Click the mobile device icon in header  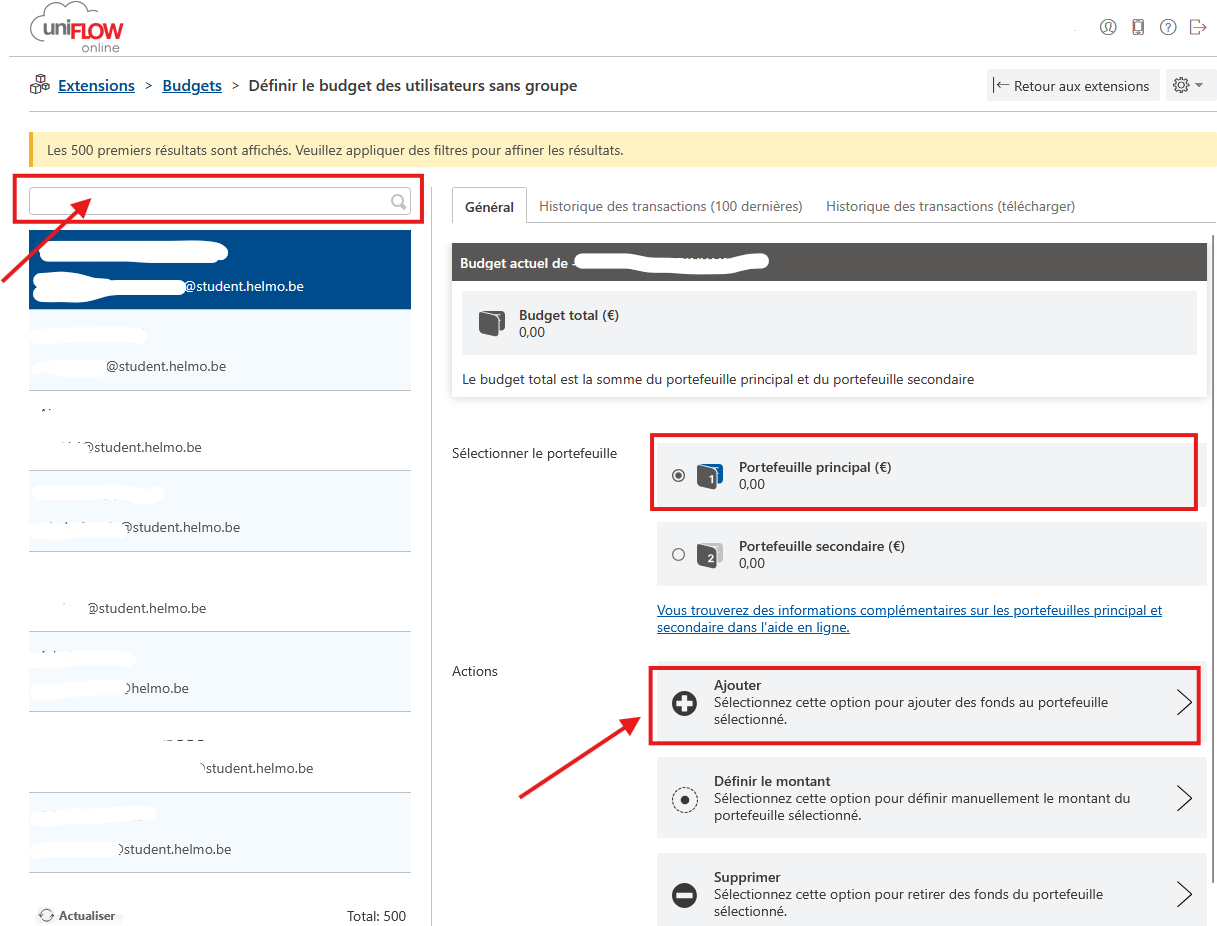(x=1138, y=27)
